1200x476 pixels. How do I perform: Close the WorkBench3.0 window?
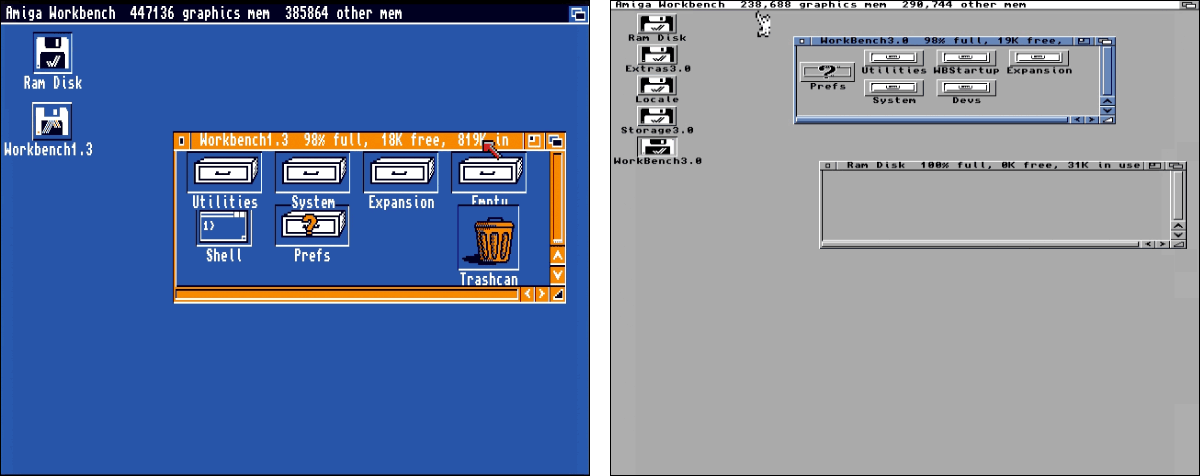[x=800, y=40]
